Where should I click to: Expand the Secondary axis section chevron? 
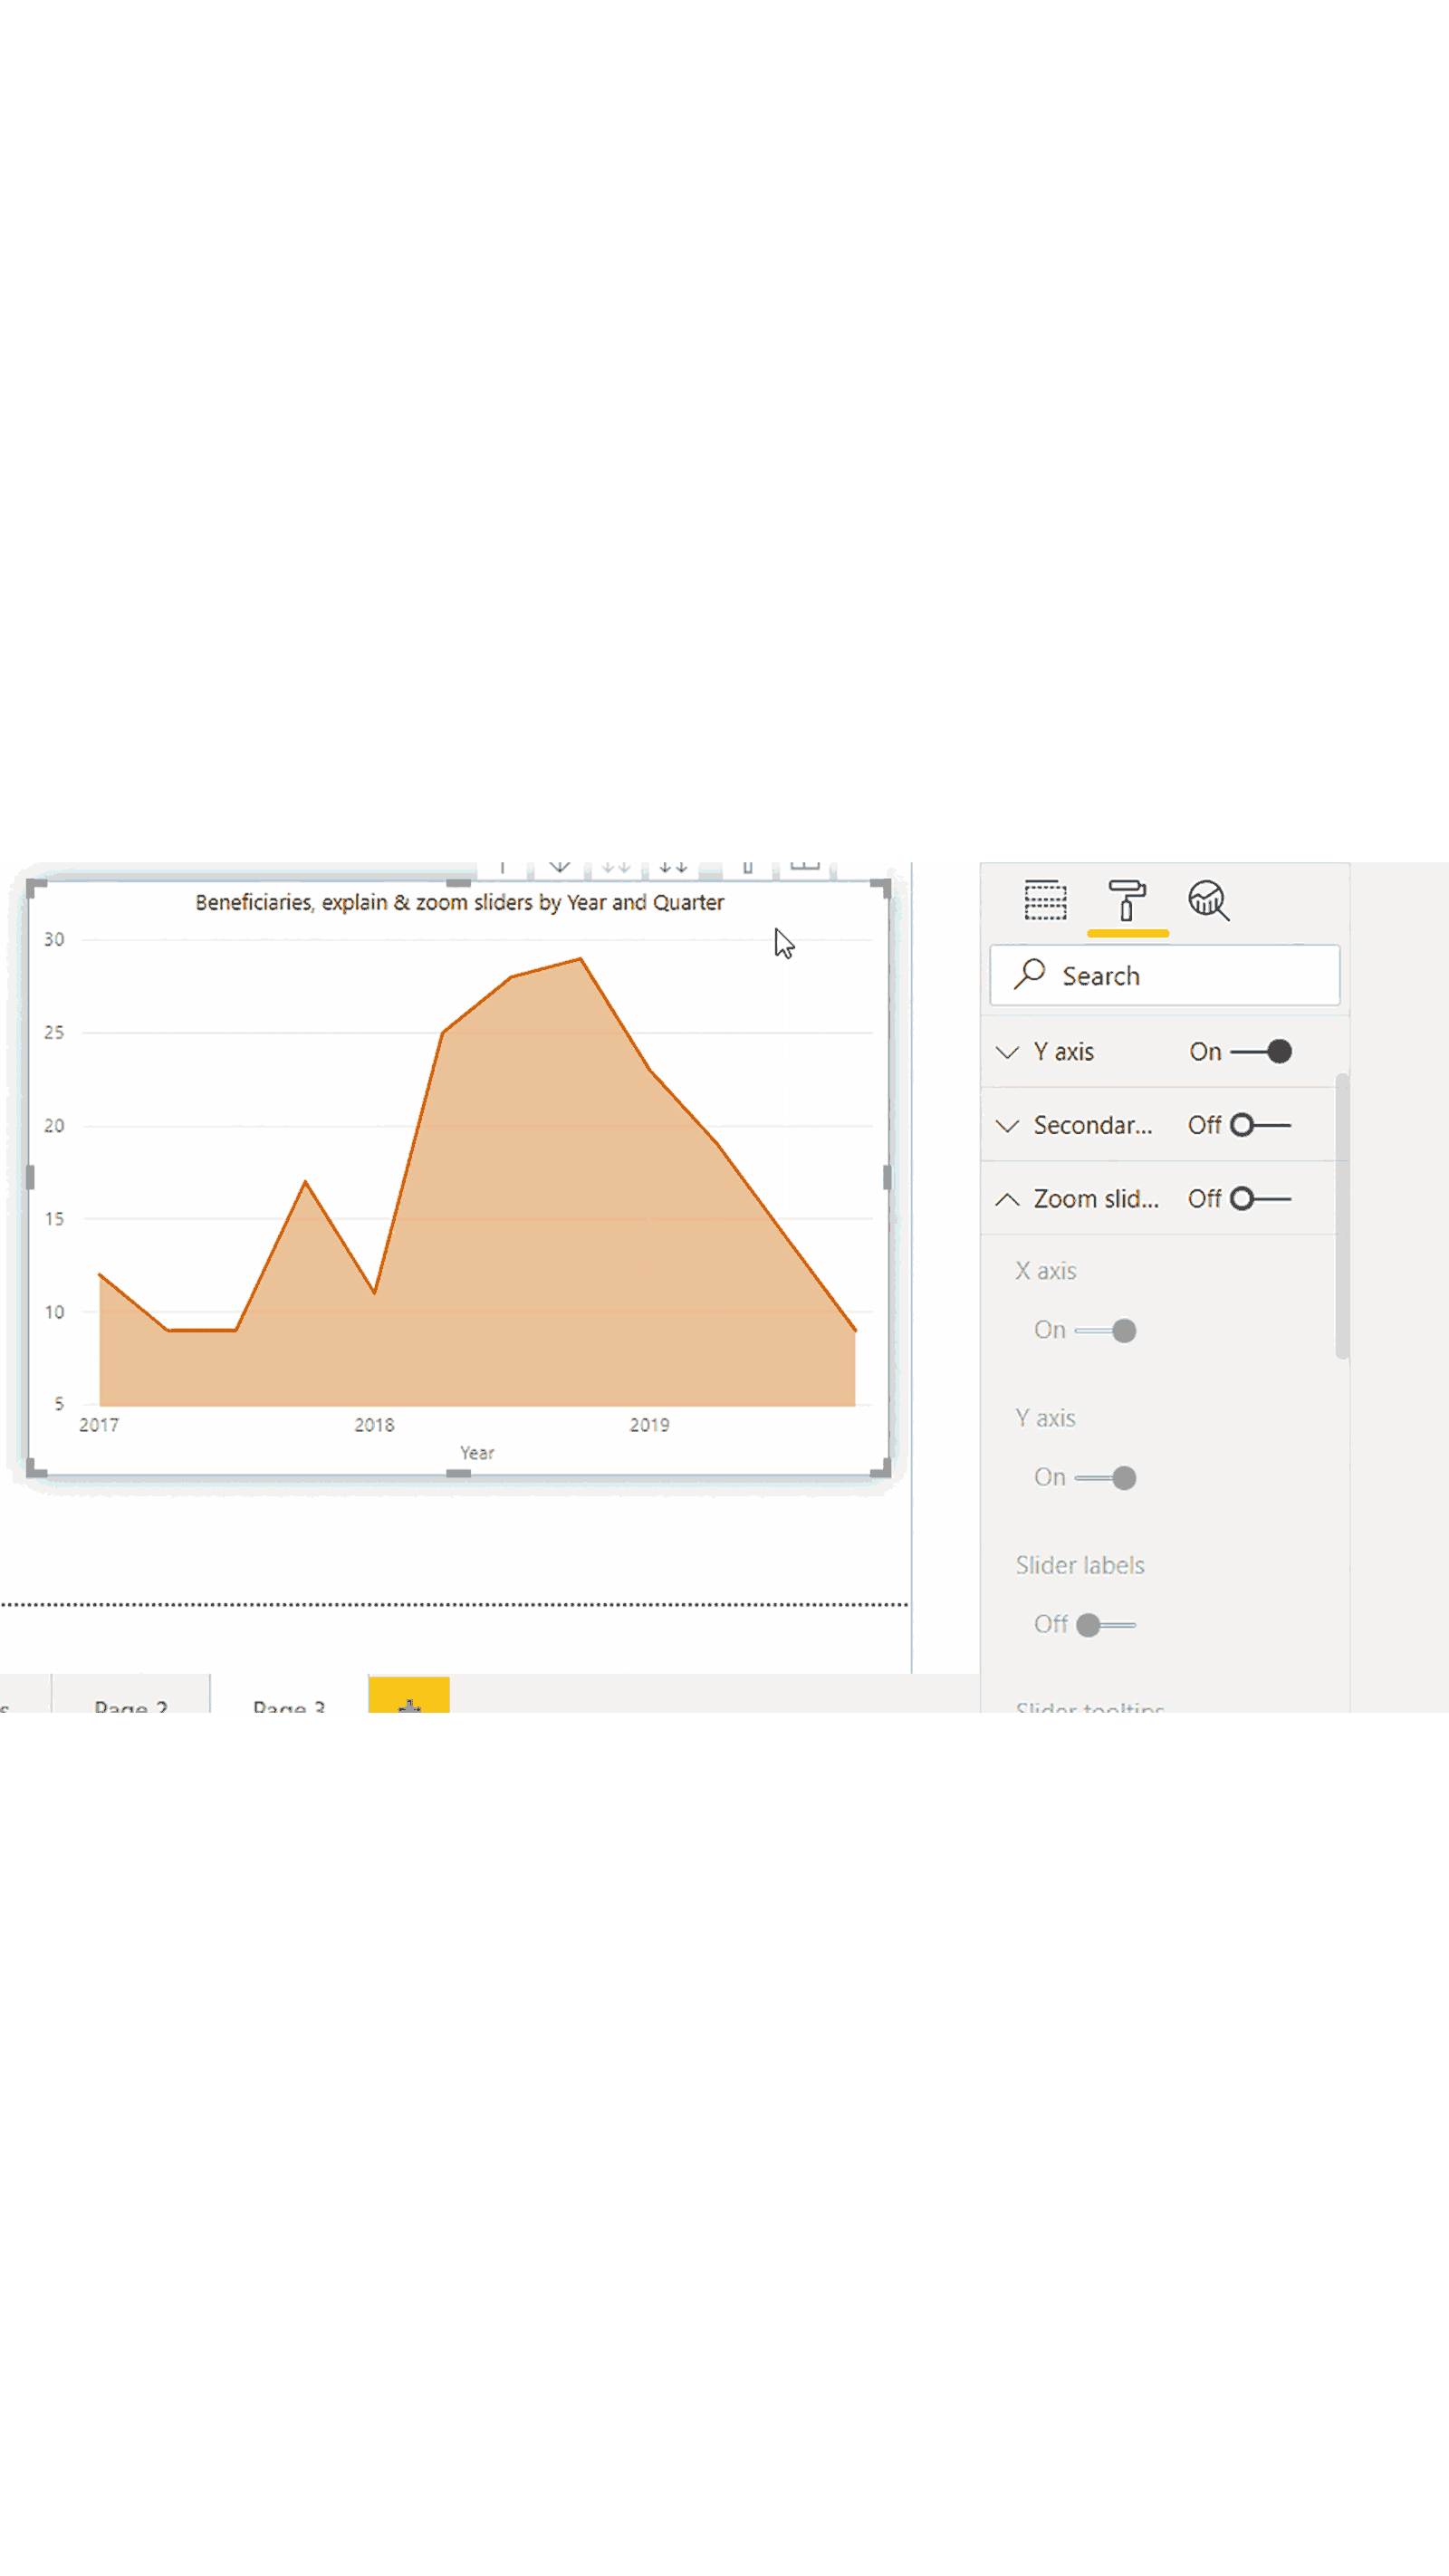click(1007, 1125)
